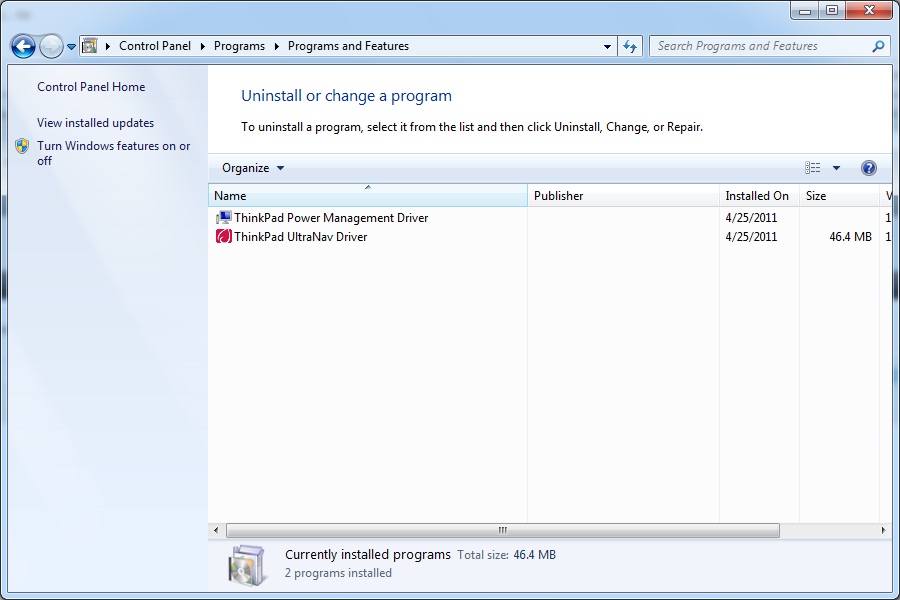Open Turn Windows features on or off
Screen dimensions: 900x600
(x=114, y=153)
